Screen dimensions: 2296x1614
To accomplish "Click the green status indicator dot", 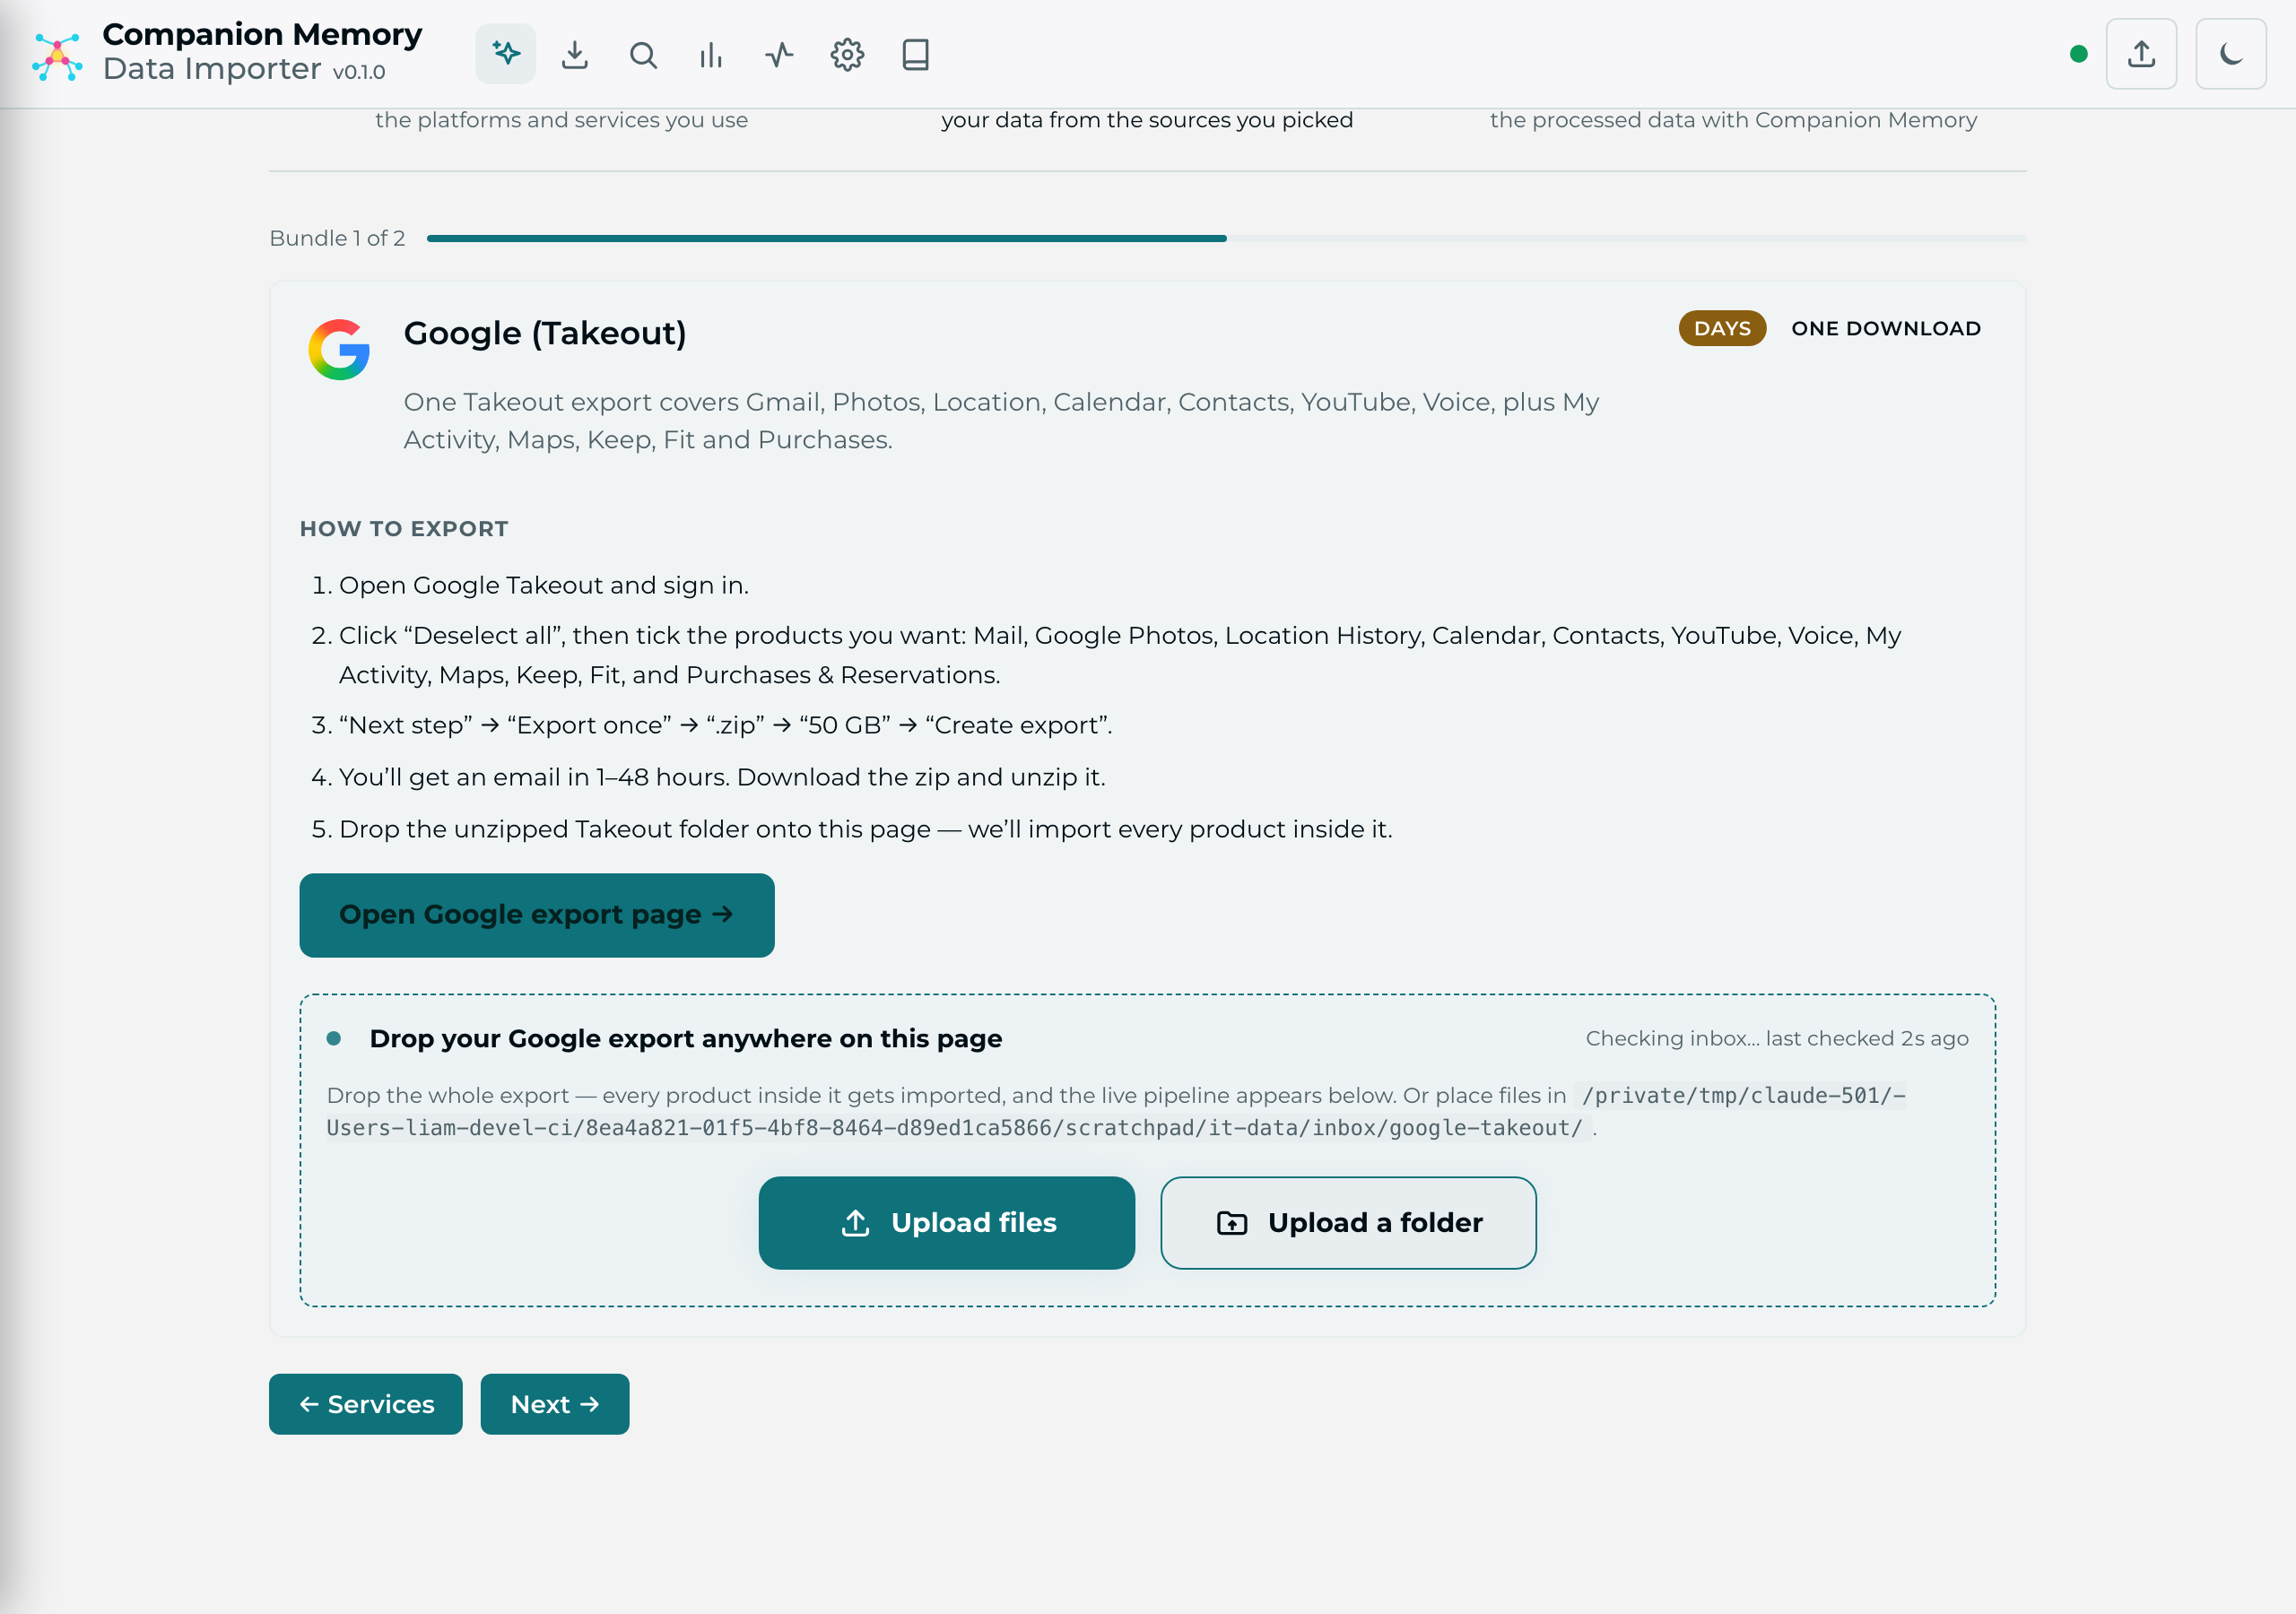I will pos(2079,54).
